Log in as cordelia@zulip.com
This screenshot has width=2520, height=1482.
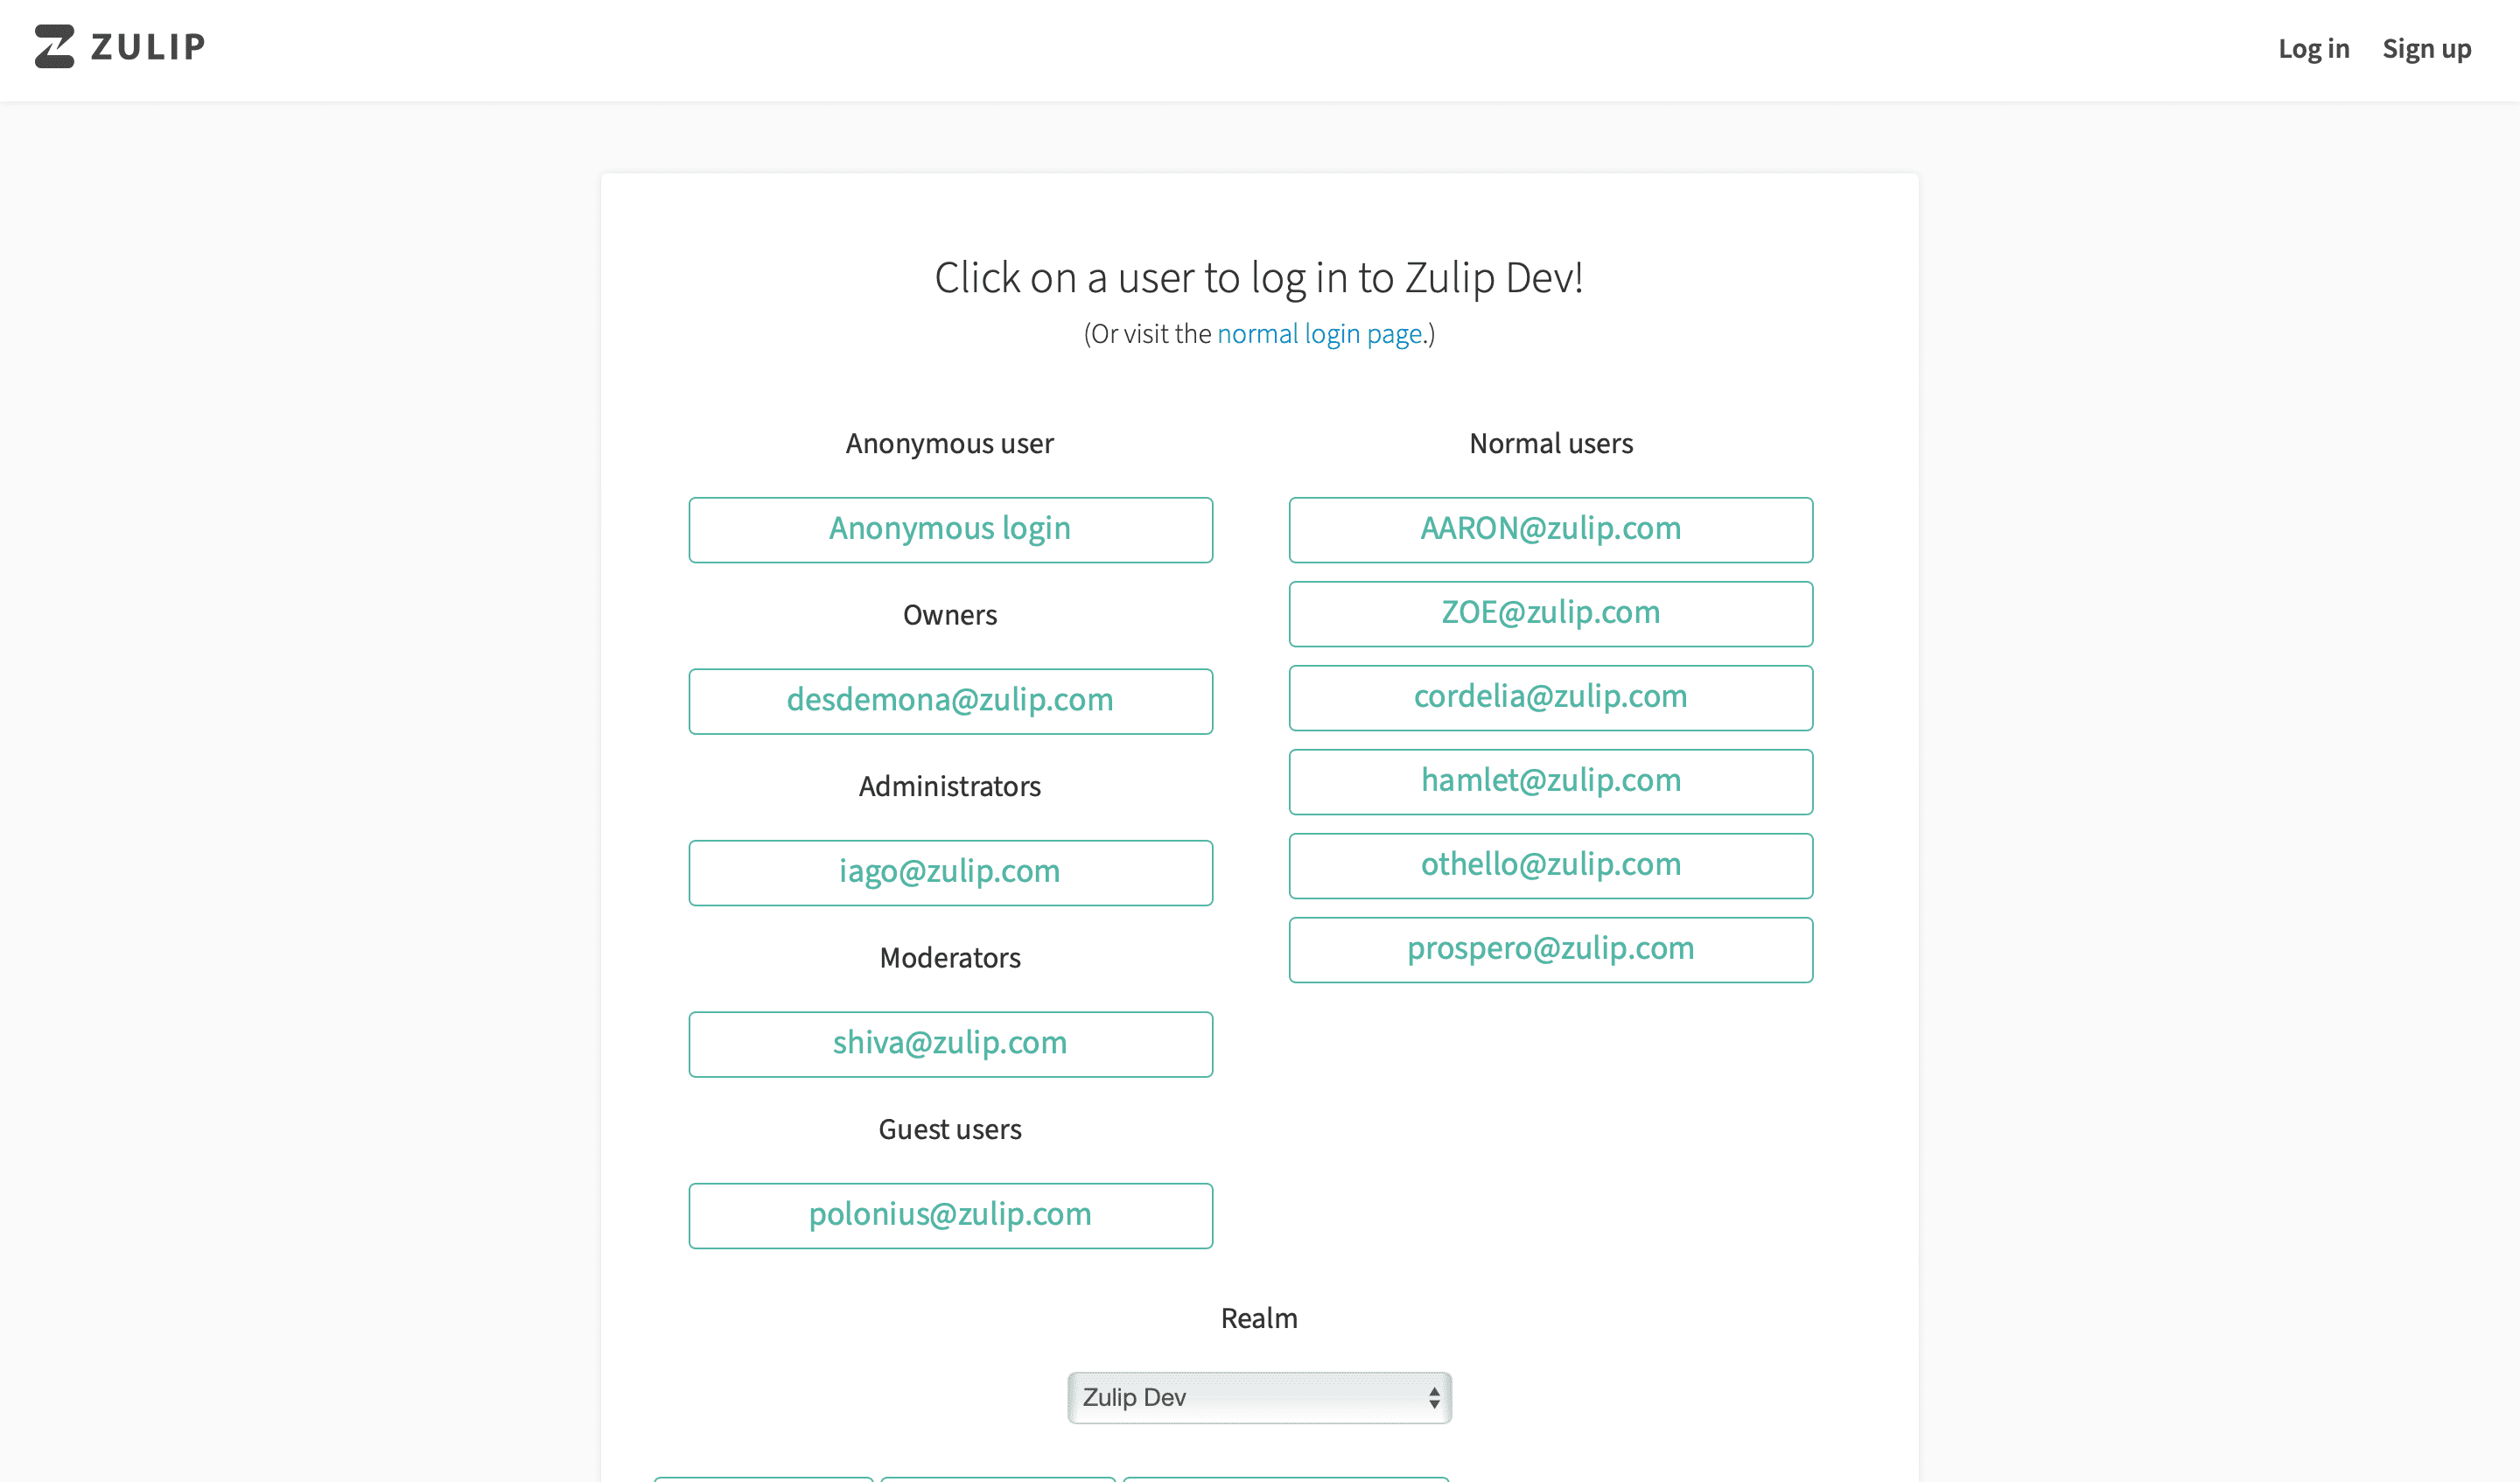1550,697
